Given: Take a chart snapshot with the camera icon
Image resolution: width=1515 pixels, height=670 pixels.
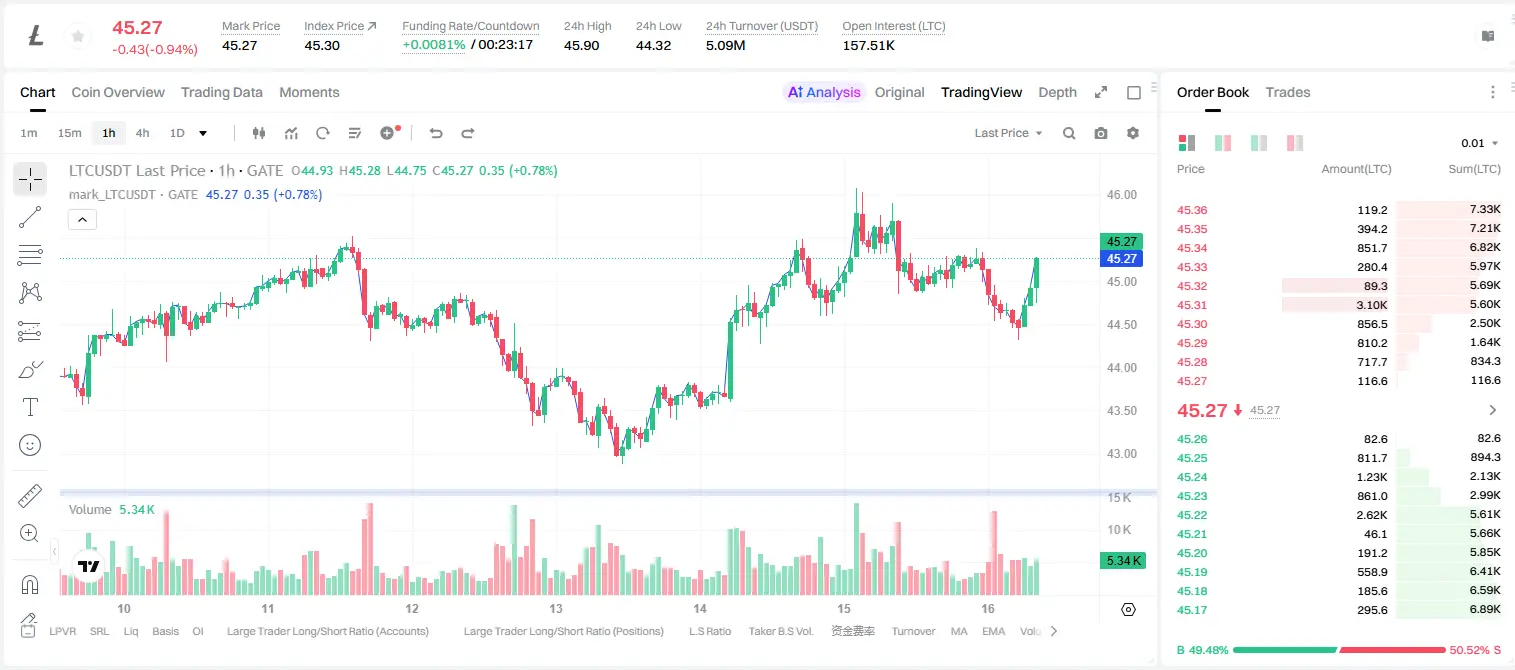Looking at the screenshot, I should point(1101,133).
